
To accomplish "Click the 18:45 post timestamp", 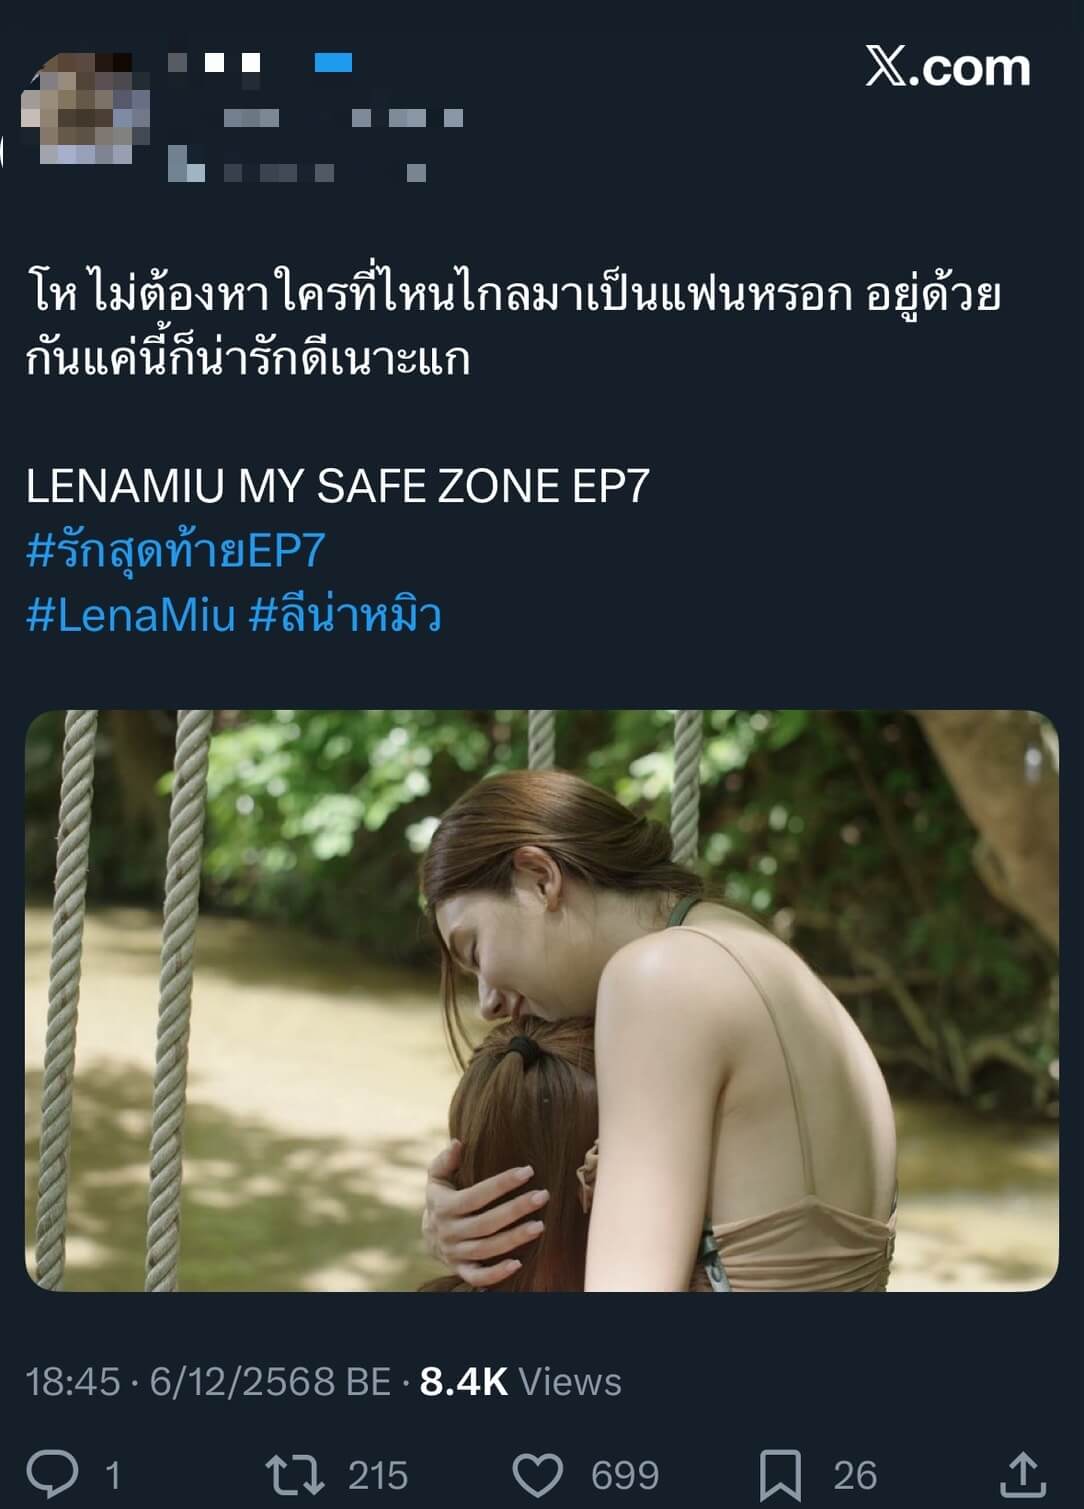I will pos(73,1381).
